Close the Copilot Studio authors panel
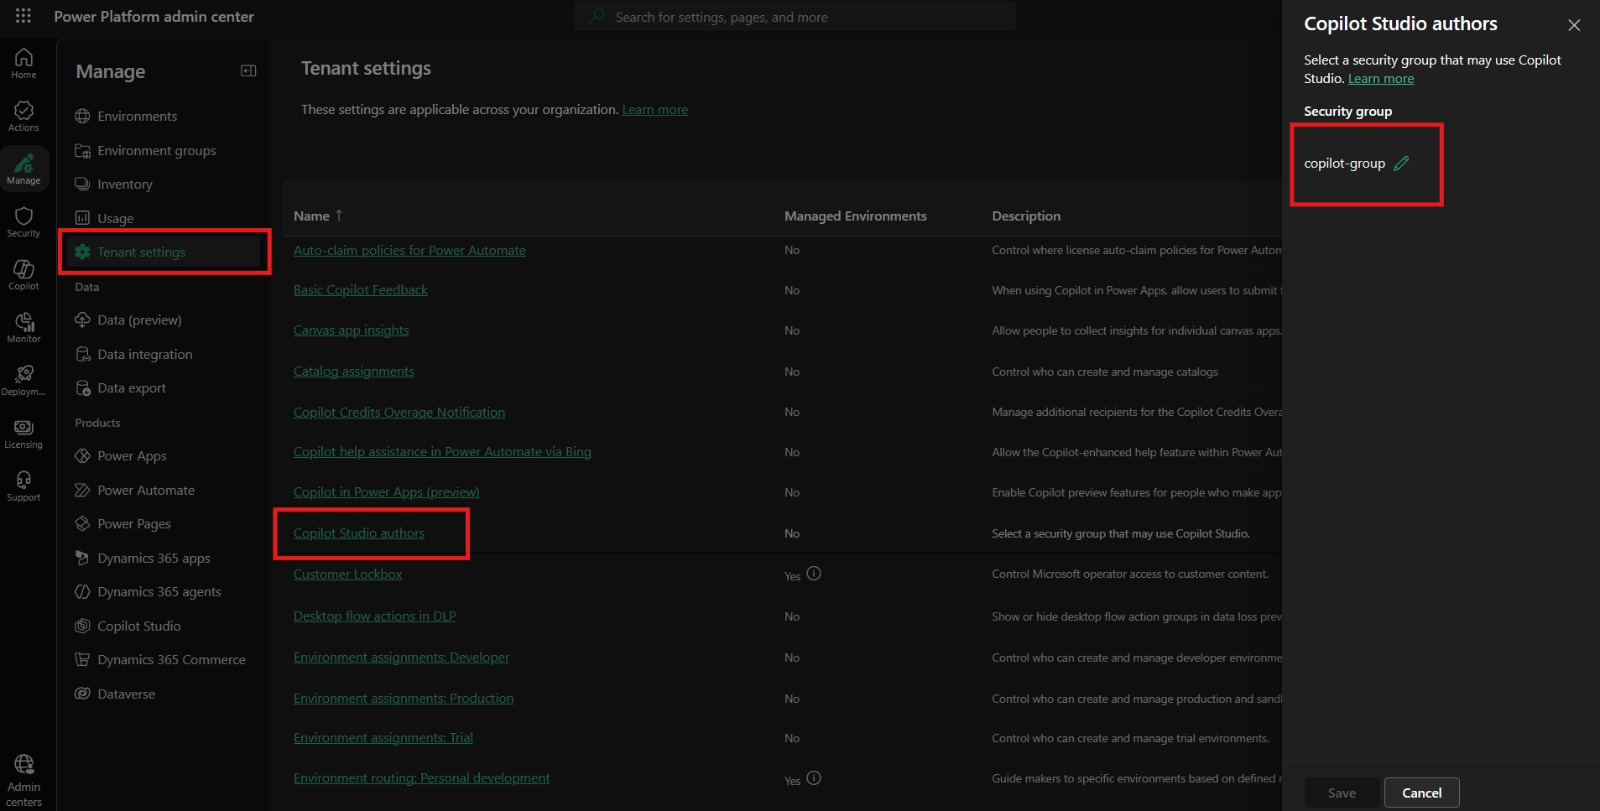The height and width of the screenshot is (811, 1600). [1574, 25]
